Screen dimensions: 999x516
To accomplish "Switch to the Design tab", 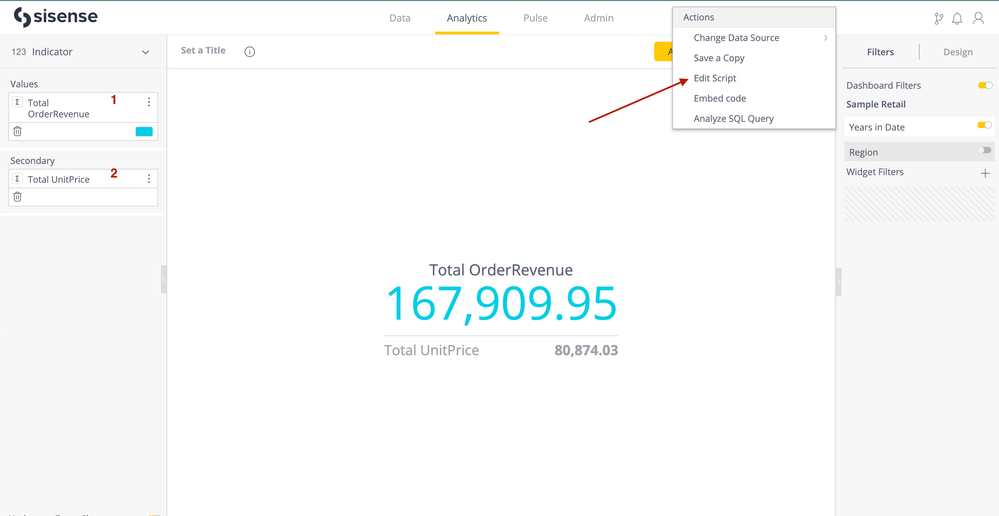I will [957, 52].
